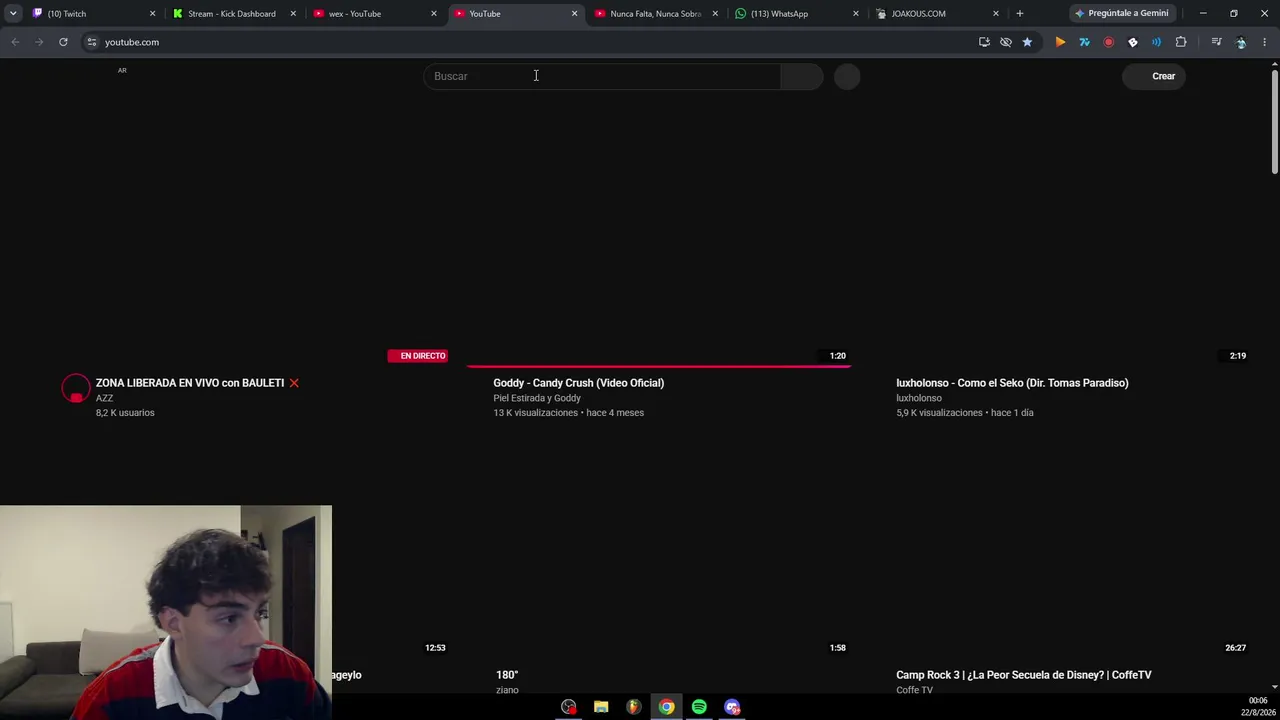View site information icon in address bar
The height and width of the screenshot is (720, 1280).
pos(92,42)
